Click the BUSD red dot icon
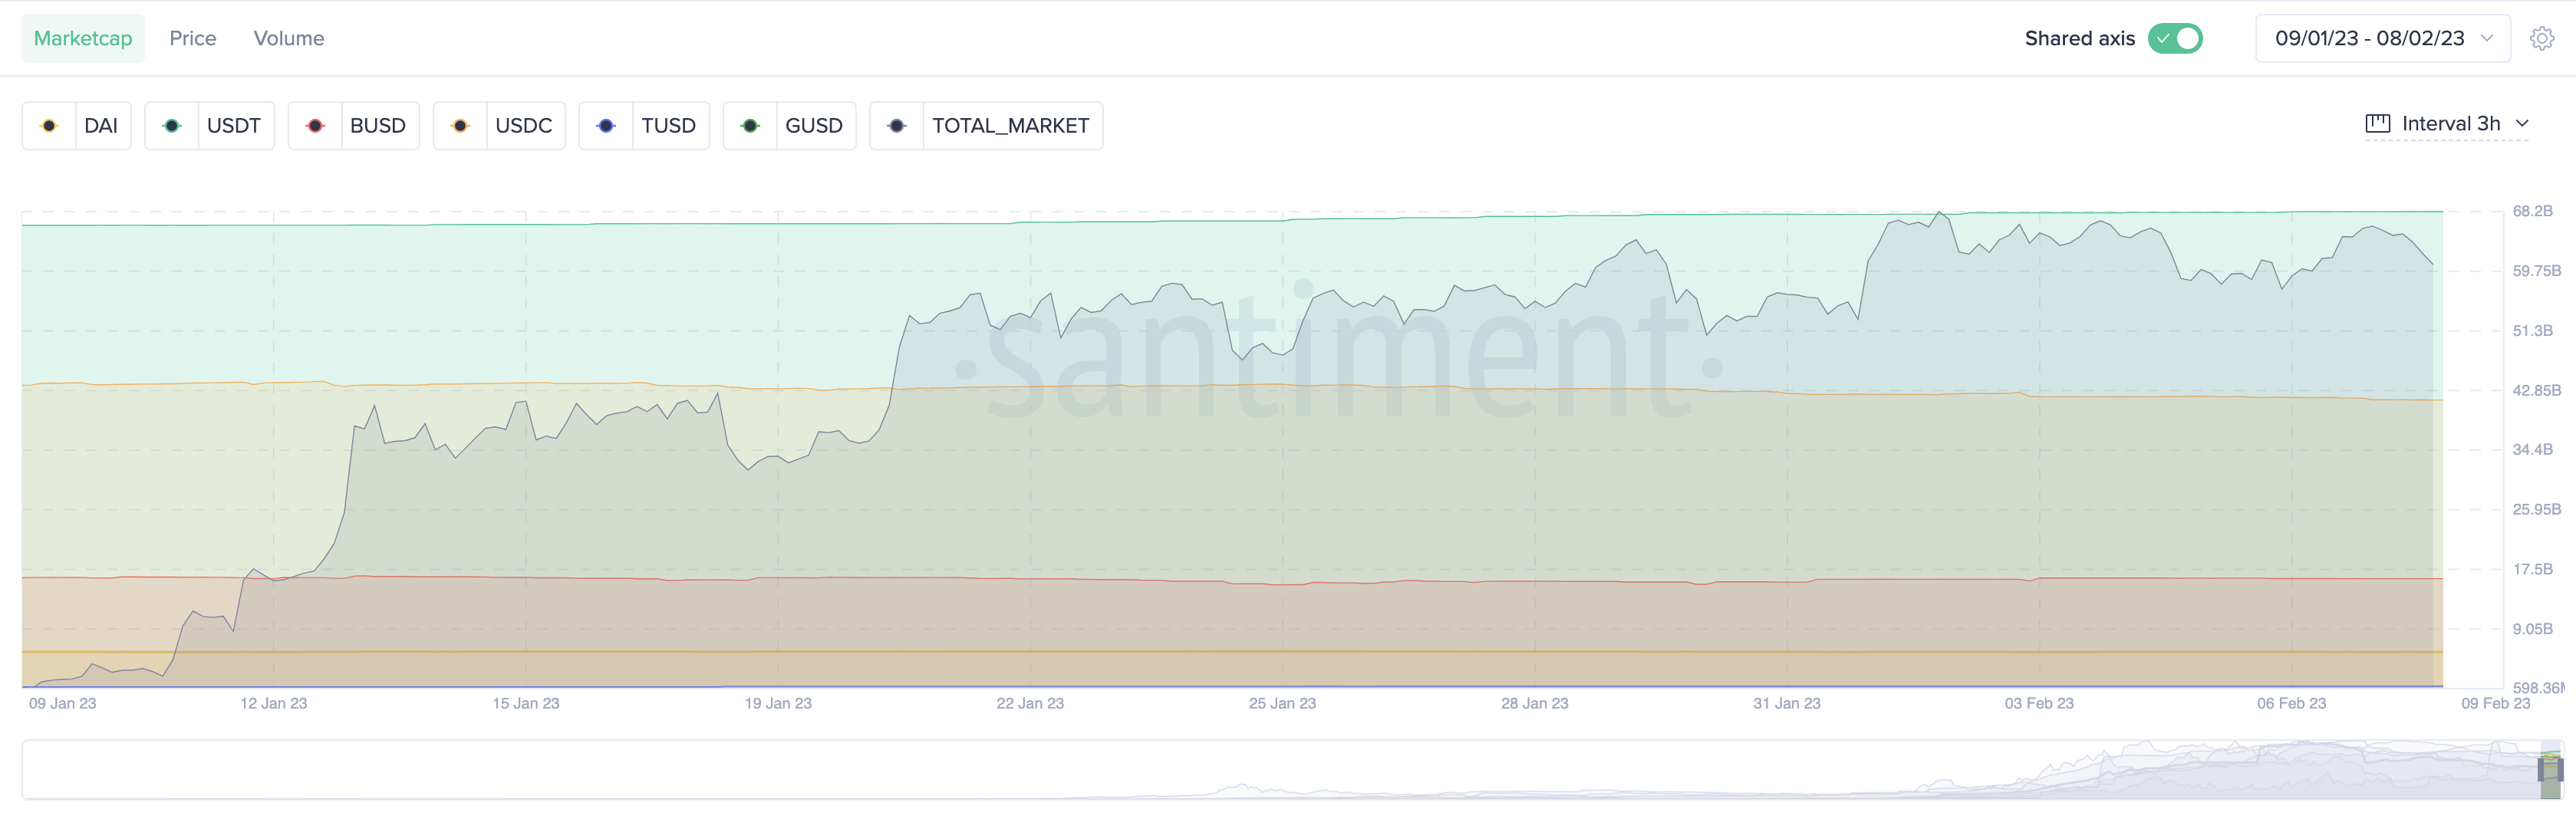 315,126
